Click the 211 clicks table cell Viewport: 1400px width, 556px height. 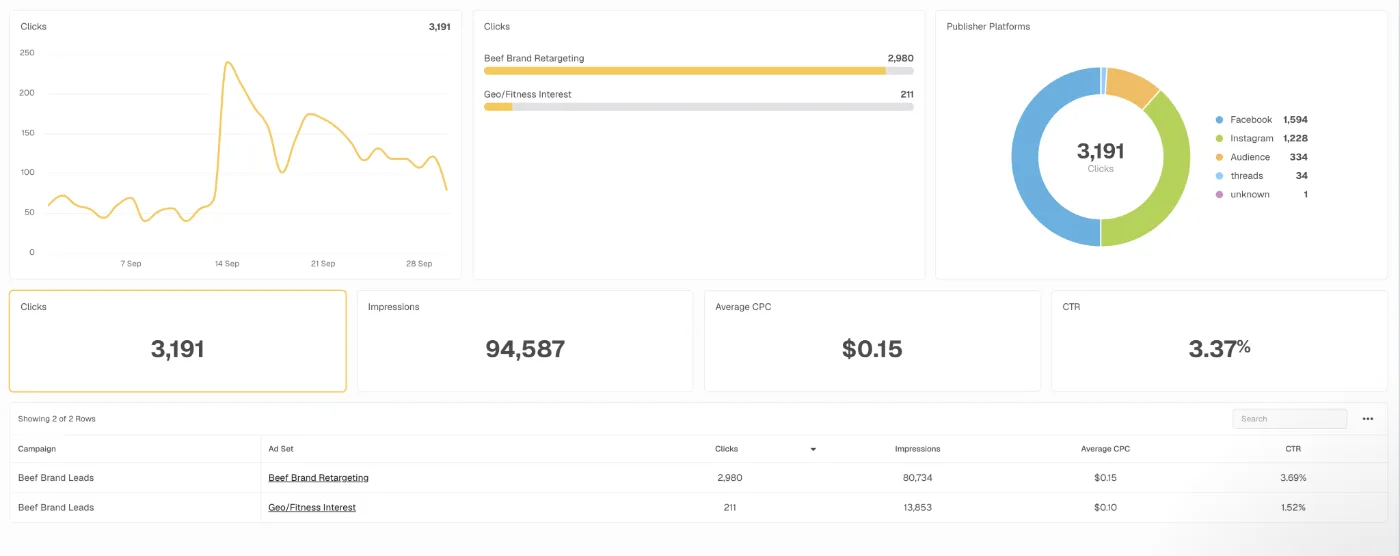coord(730,508)
